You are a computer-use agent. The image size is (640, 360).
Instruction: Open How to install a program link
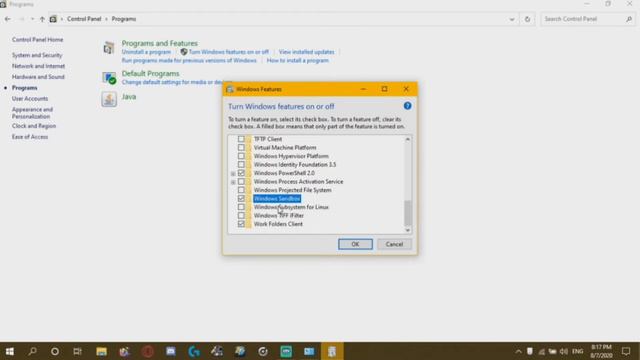298,60
